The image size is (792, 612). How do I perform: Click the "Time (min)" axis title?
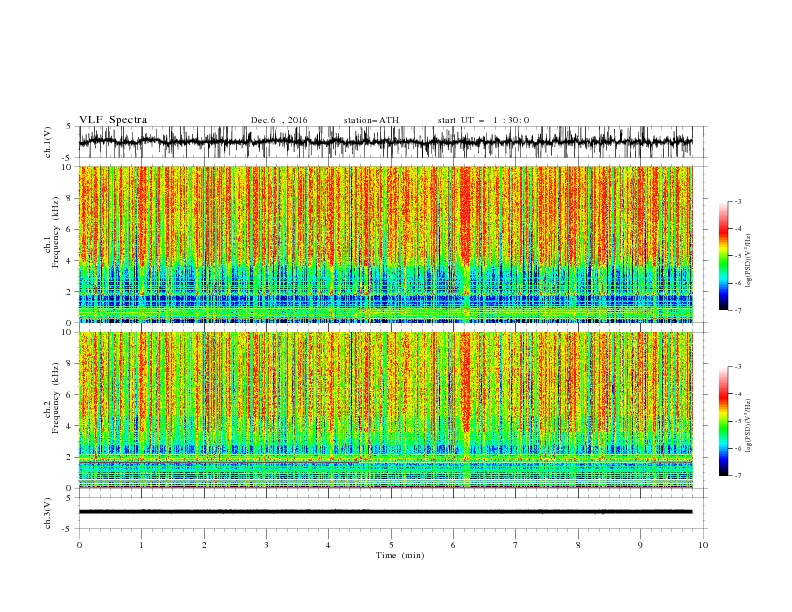click(400, 555)
